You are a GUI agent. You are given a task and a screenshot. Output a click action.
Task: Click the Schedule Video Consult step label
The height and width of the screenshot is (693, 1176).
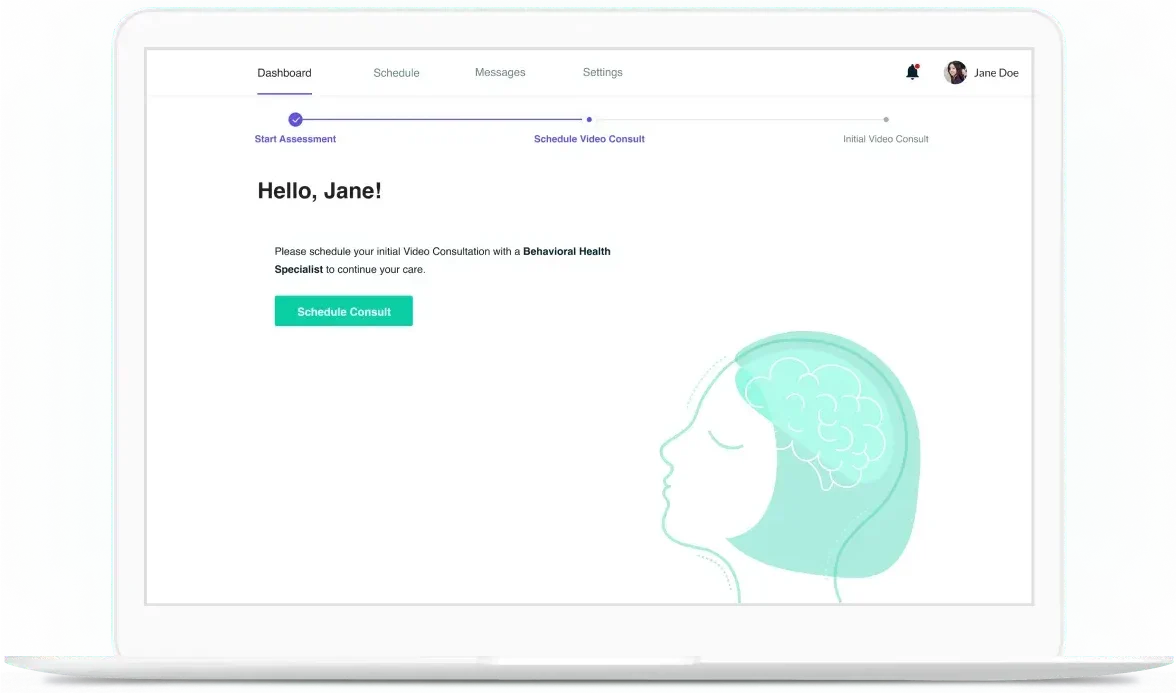pyautogui.click(x=589, y=139)
